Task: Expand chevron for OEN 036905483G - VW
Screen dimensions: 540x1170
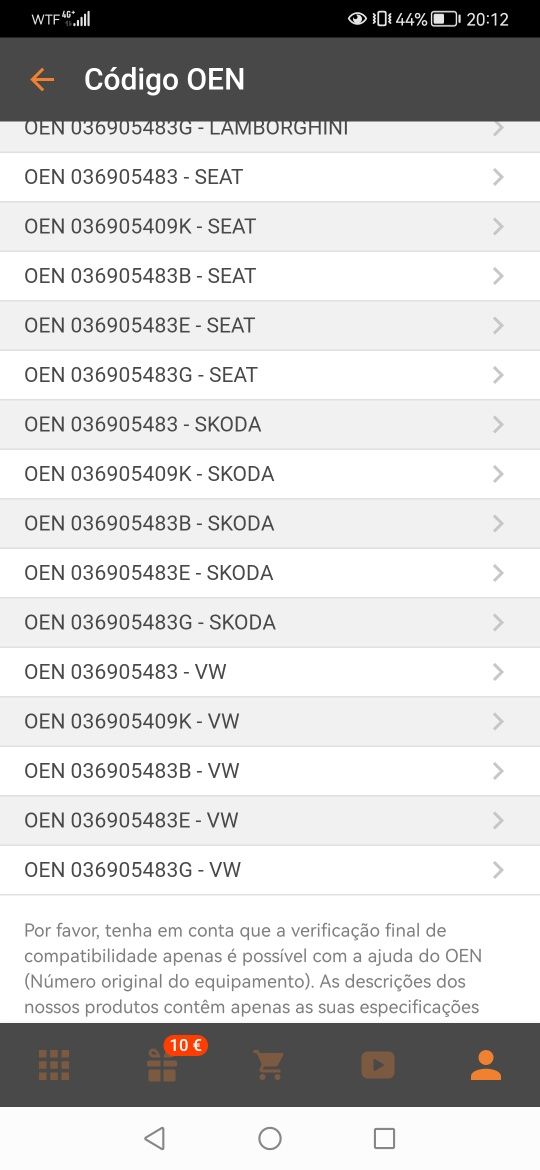Action: [498, 870]
